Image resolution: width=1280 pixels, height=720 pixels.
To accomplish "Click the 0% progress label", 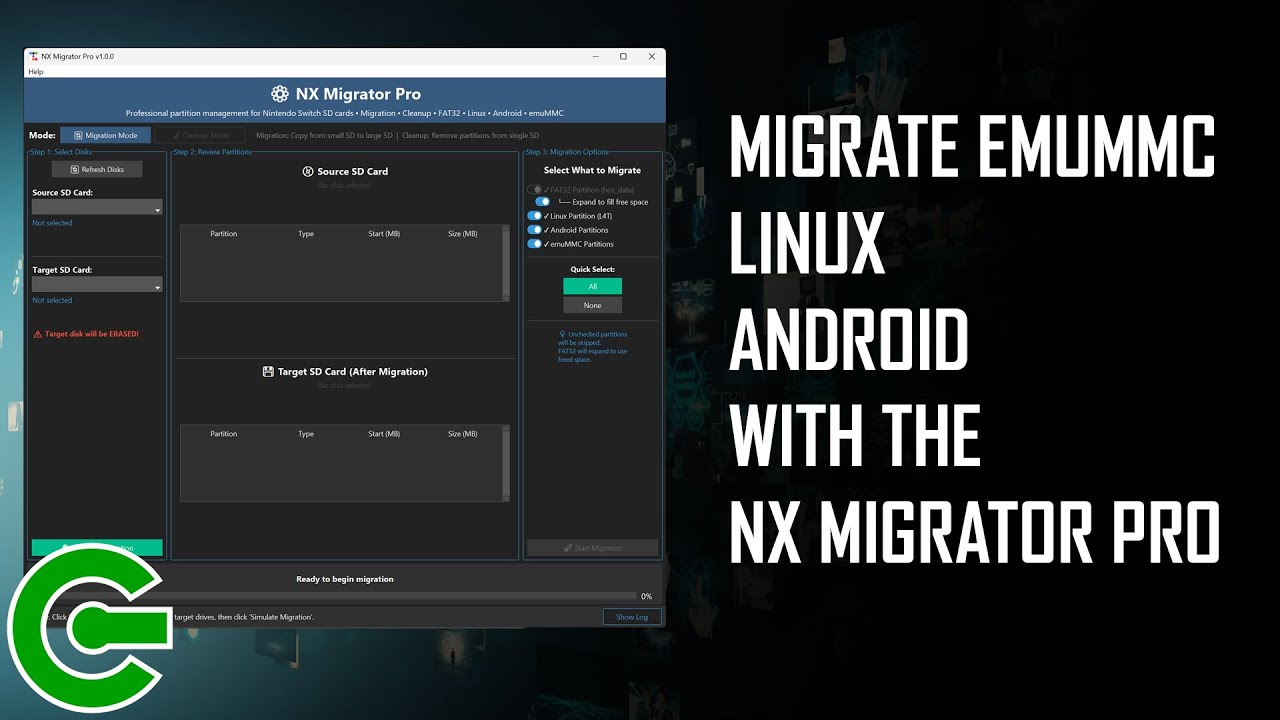I will 646,596.
